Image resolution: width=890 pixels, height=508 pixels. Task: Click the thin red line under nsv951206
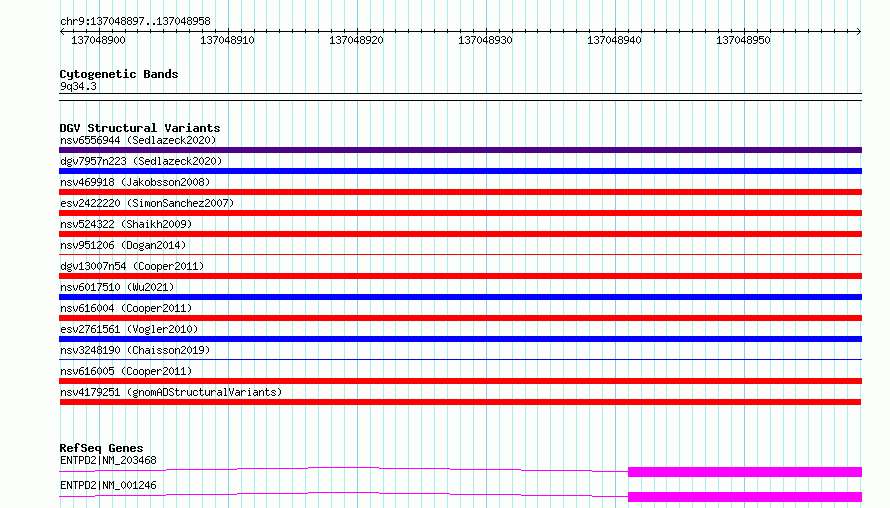(460, 254)
